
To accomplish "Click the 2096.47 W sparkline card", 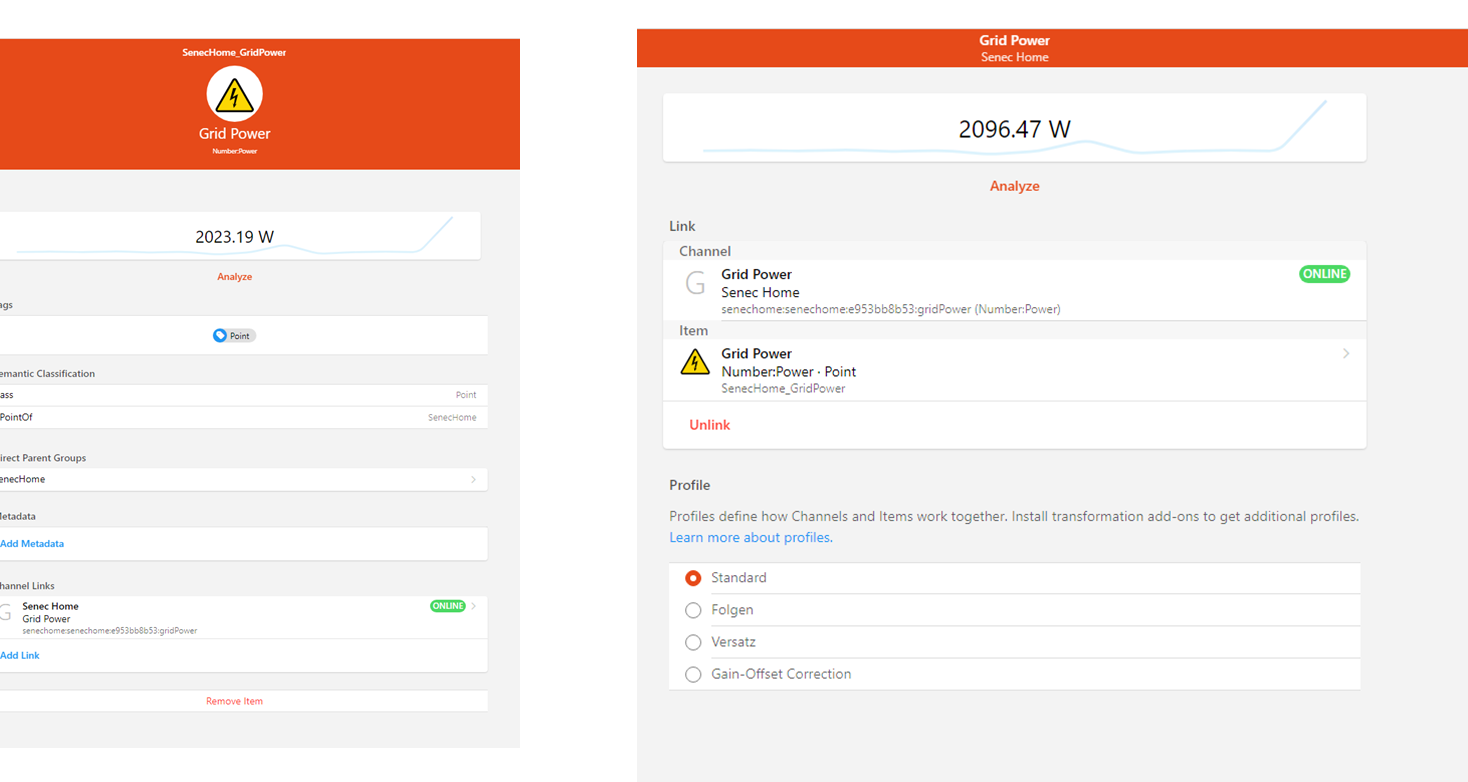I will click(1014, 128).
